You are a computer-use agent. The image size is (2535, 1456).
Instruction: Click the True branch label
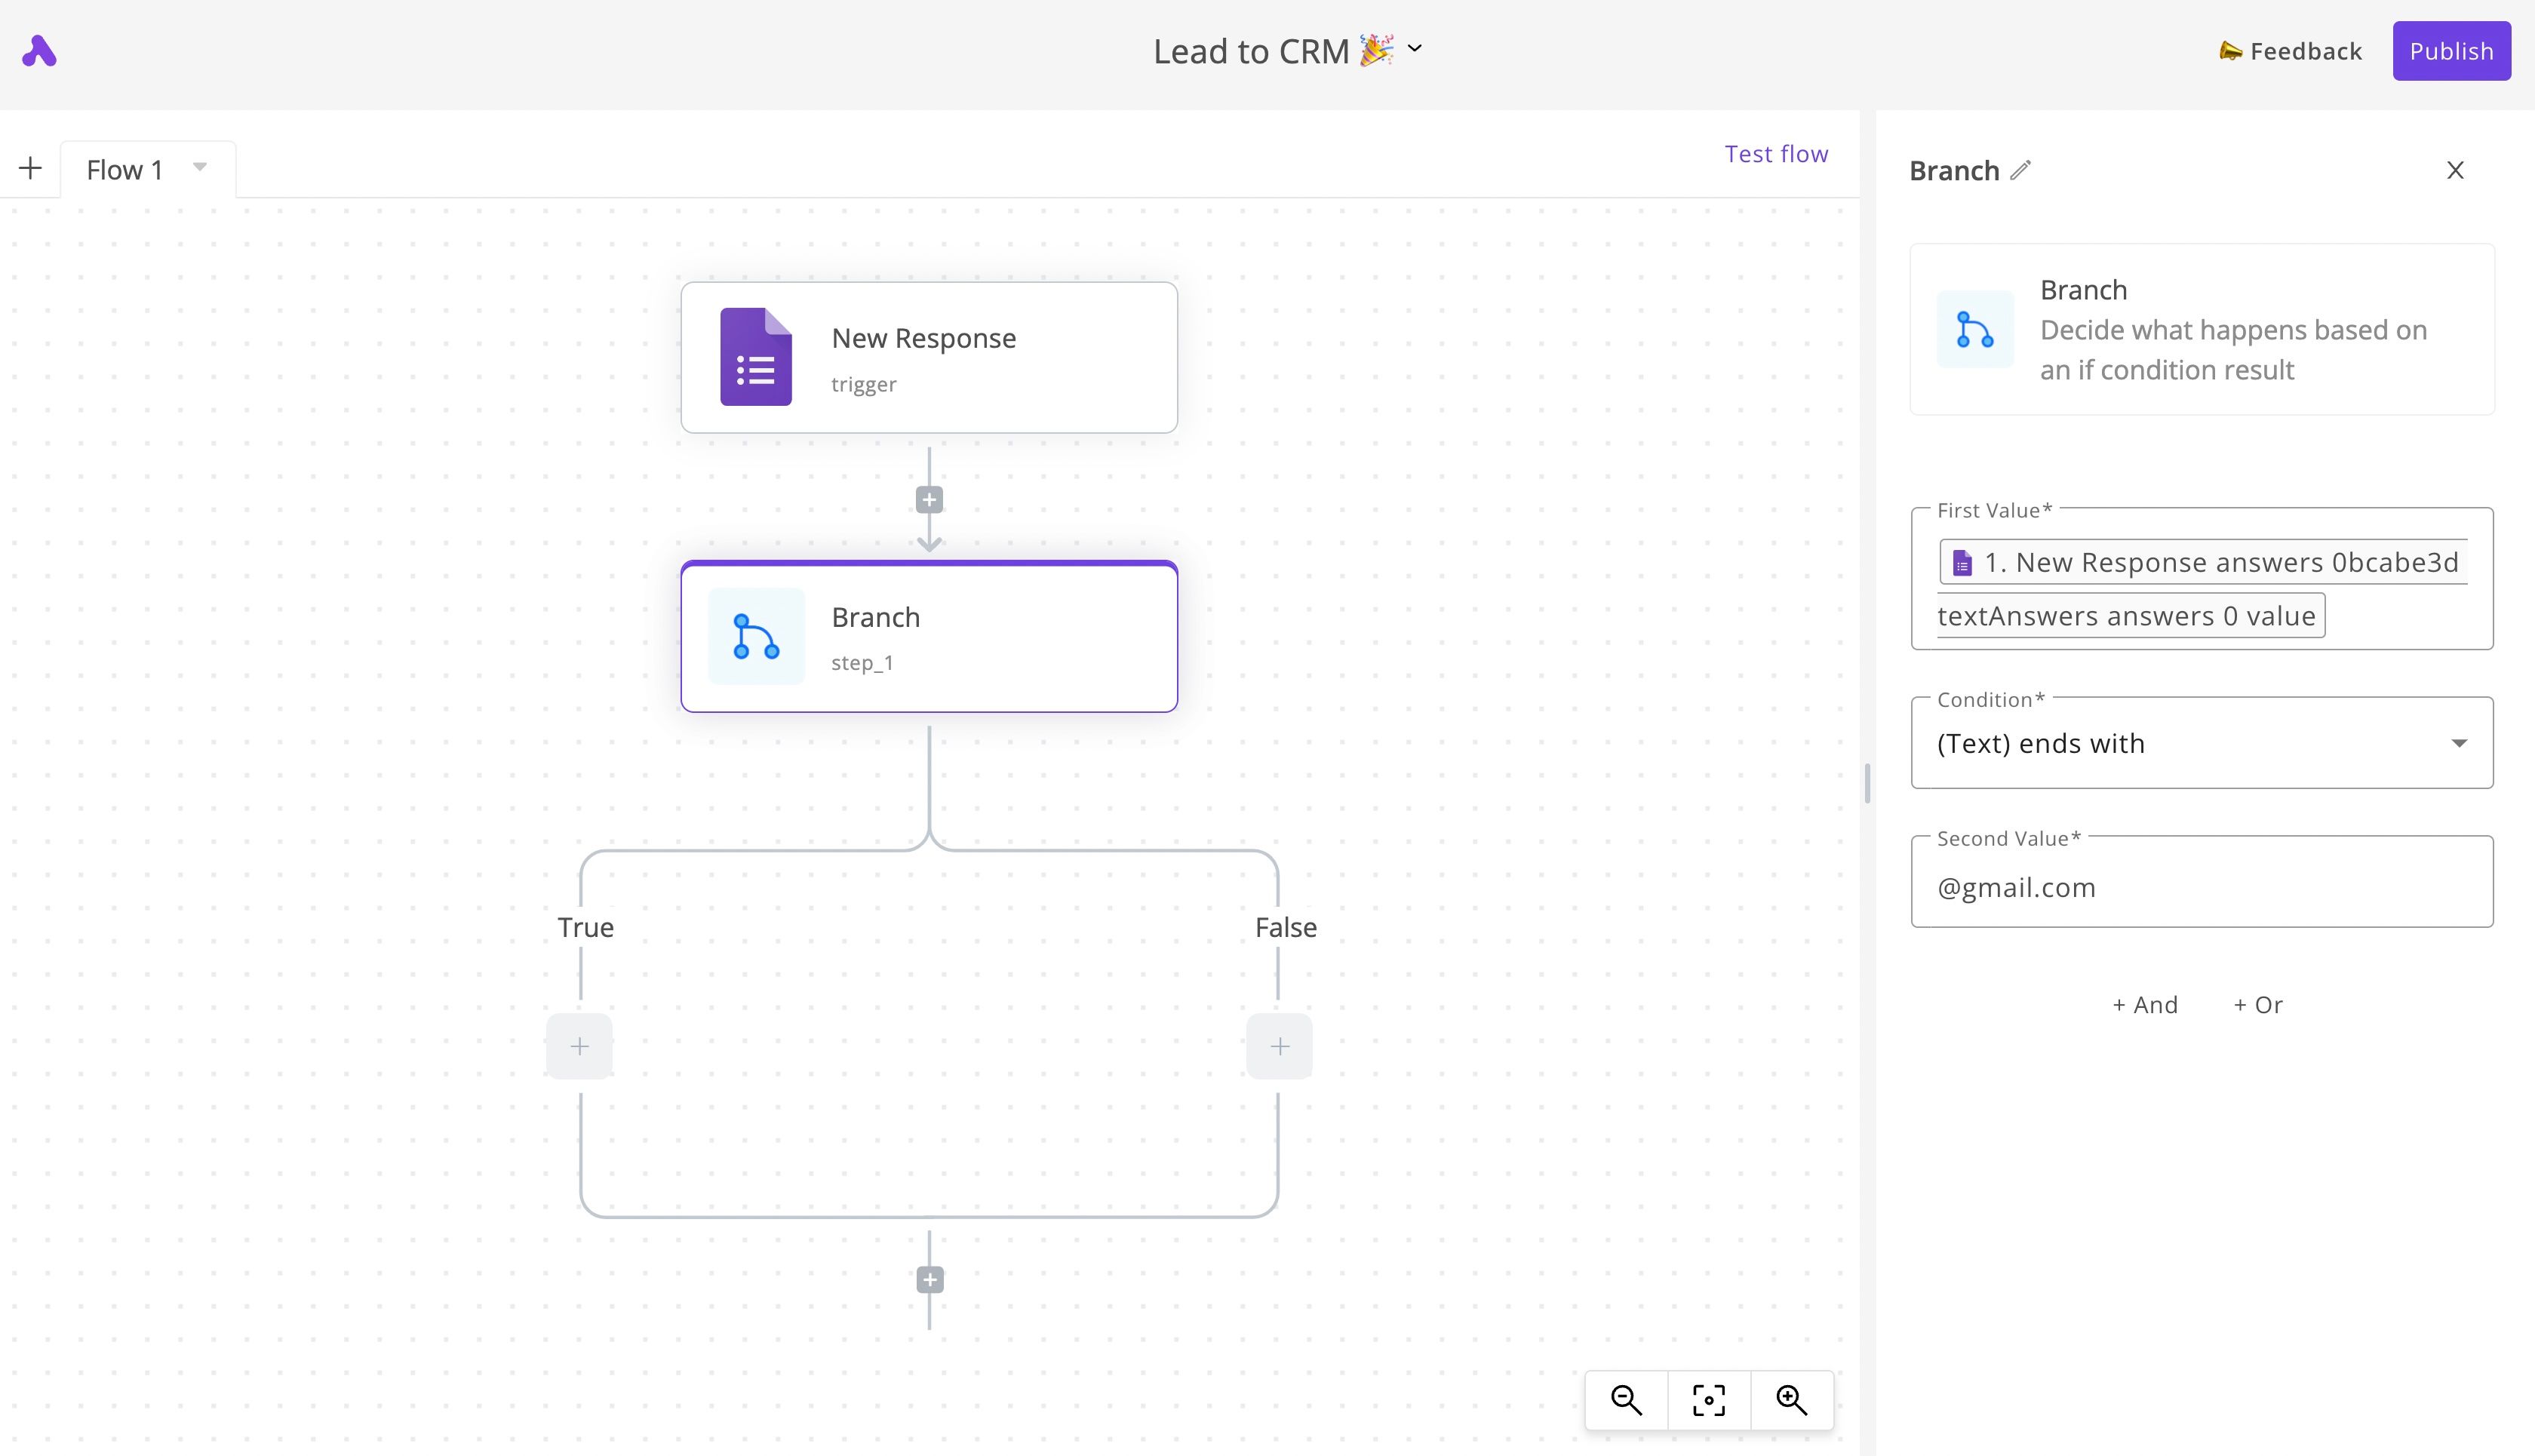pyautogui.click(x=586, y=927)
